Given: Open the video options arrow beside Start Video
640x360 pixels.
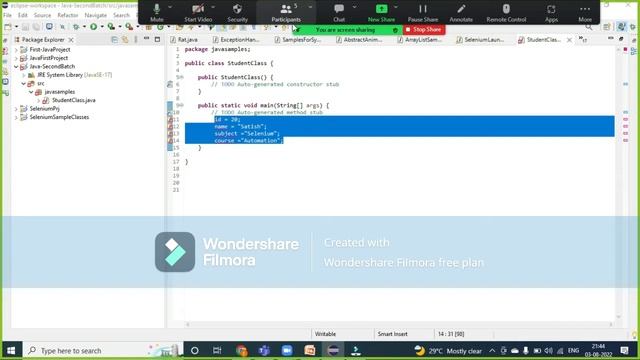Looking at the screenshot, I should click(213, 7).
